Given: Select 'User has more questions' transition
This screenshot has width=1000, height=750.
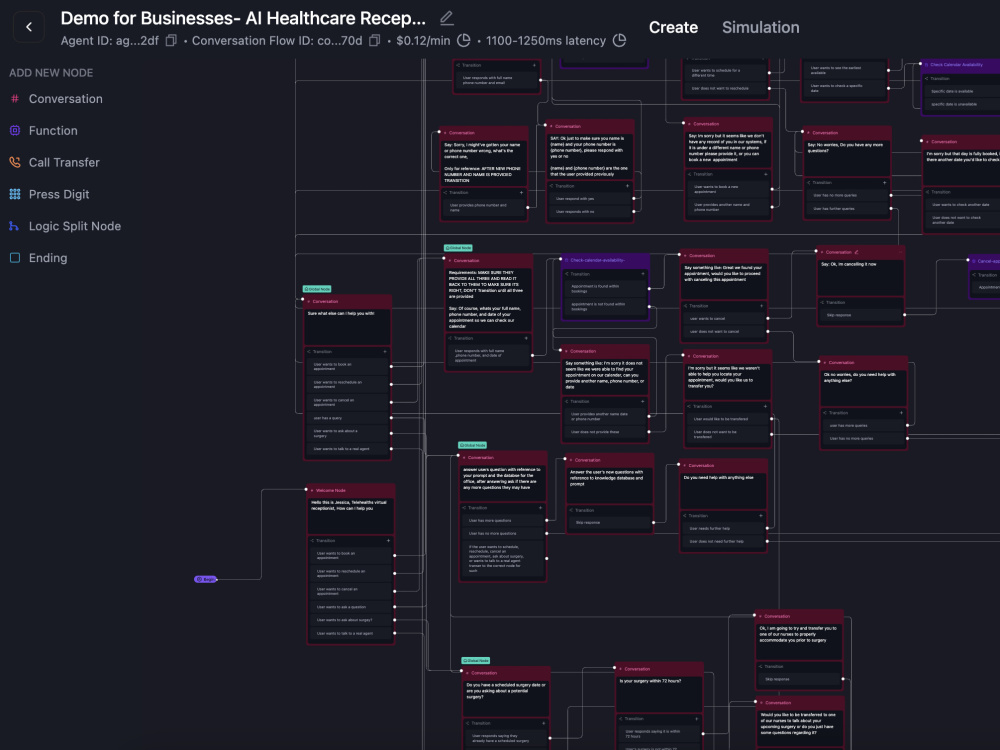Looking at the screenshot, I should (503, 520).
